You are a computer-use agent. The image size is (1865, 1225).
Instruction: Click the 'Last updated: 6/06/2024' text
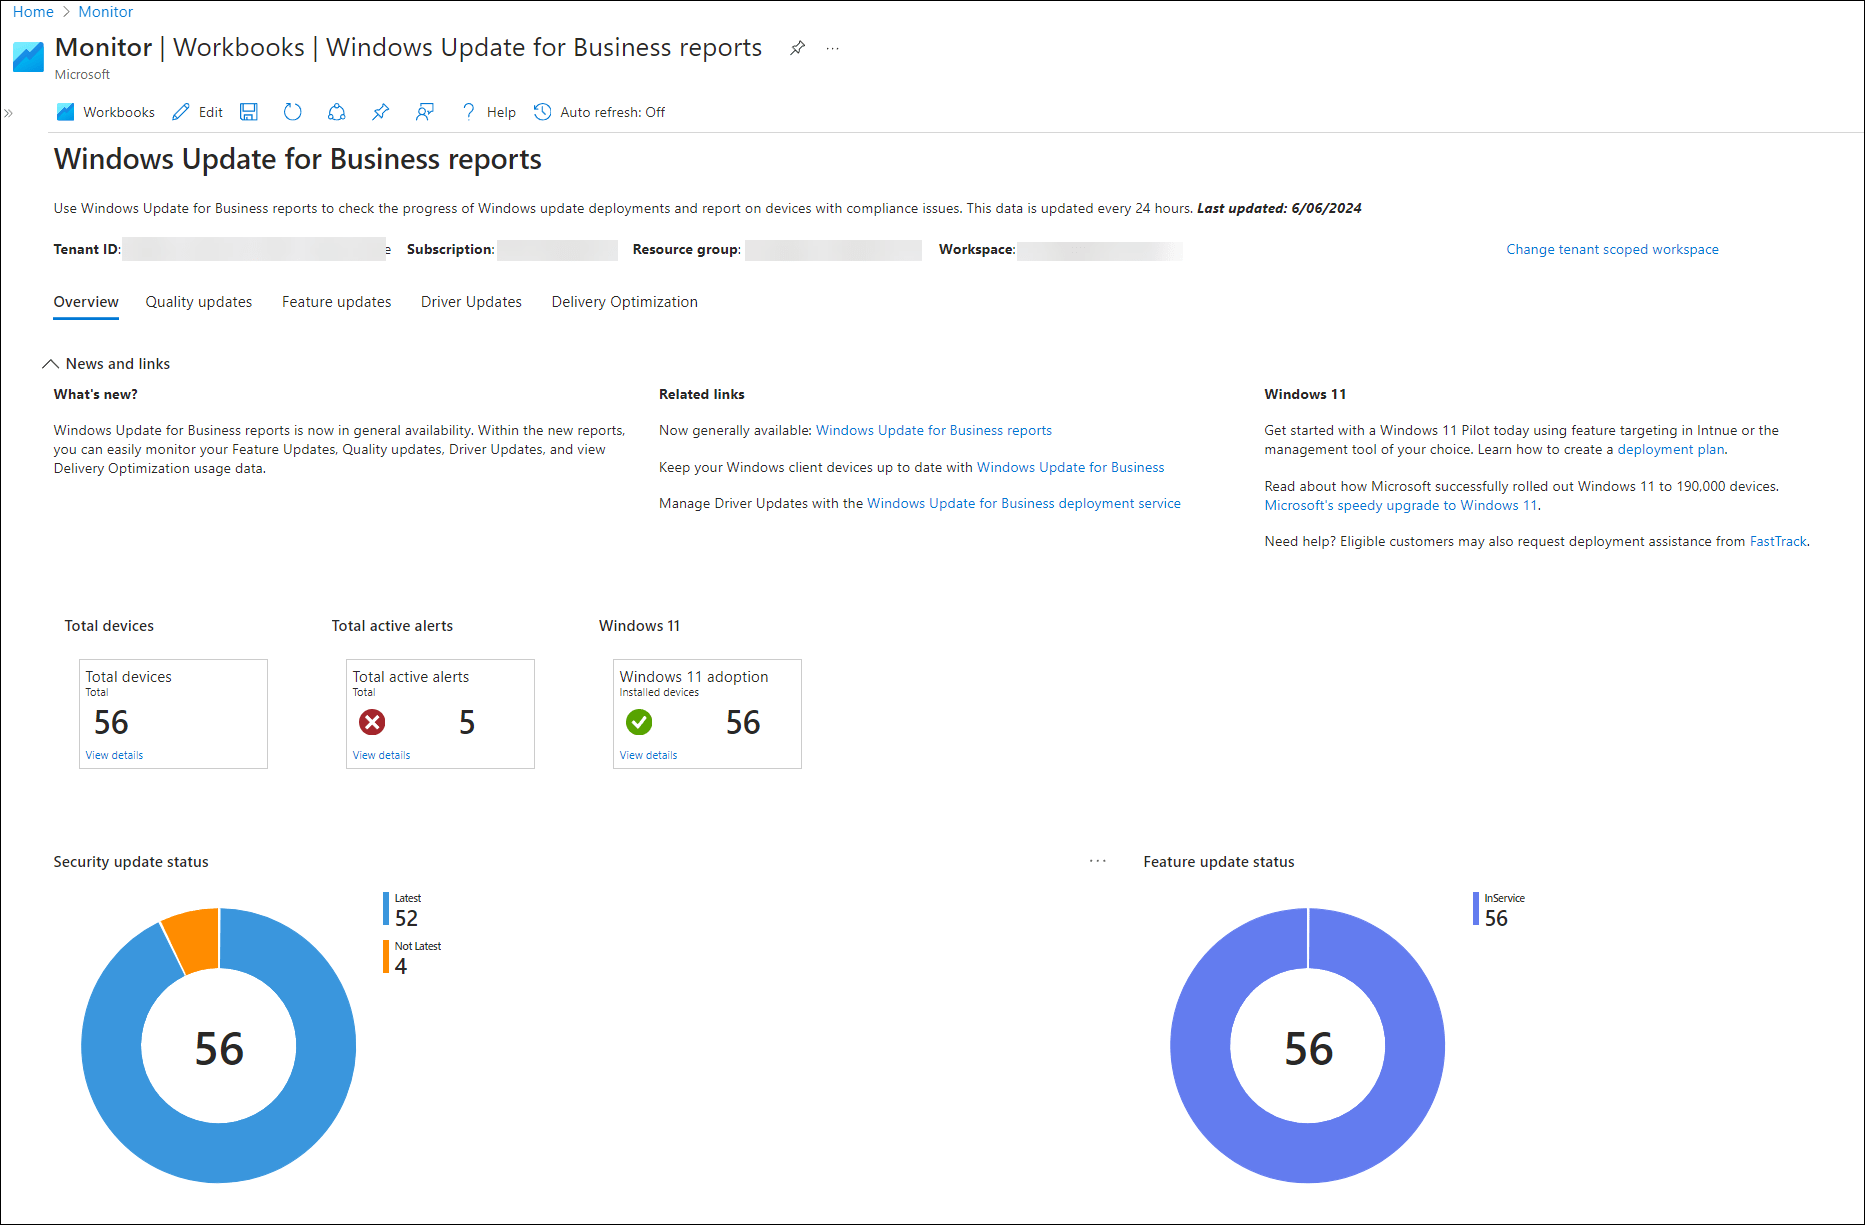coord(1279,208)
